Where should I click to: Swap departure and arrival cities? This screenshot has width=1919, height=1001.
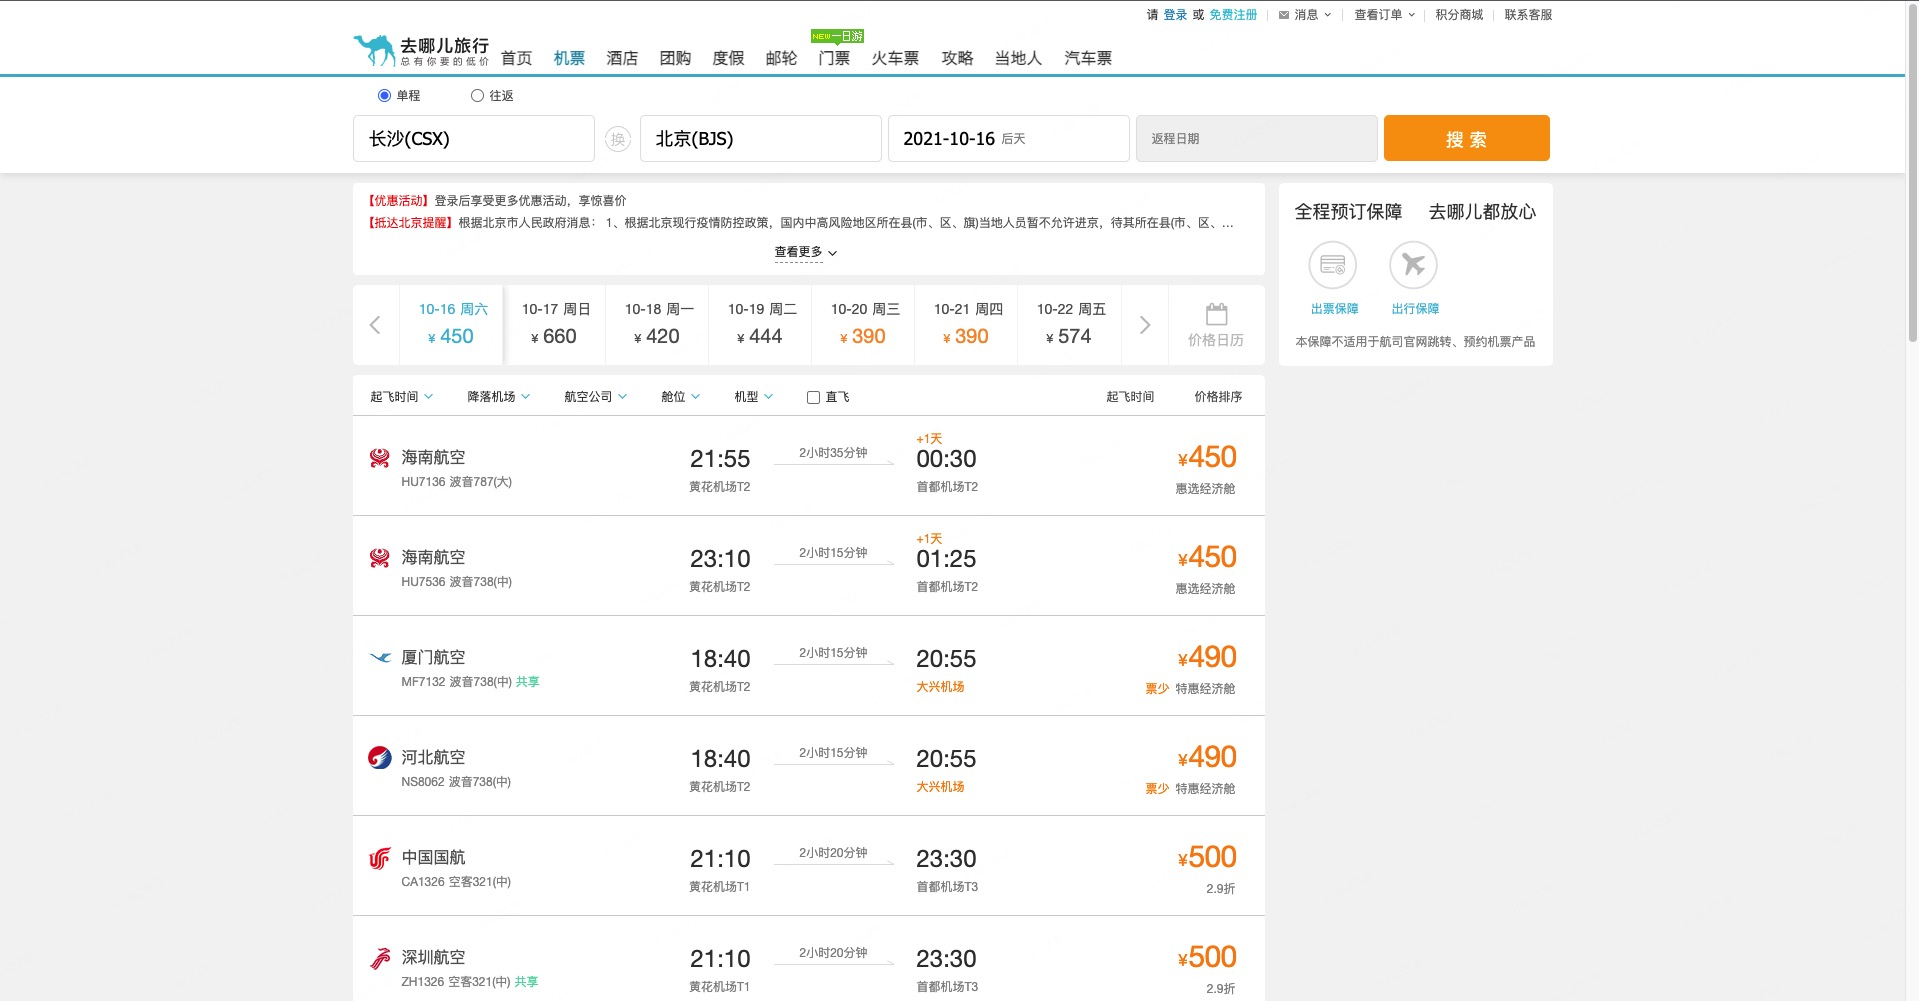click(x=618, y=139)
